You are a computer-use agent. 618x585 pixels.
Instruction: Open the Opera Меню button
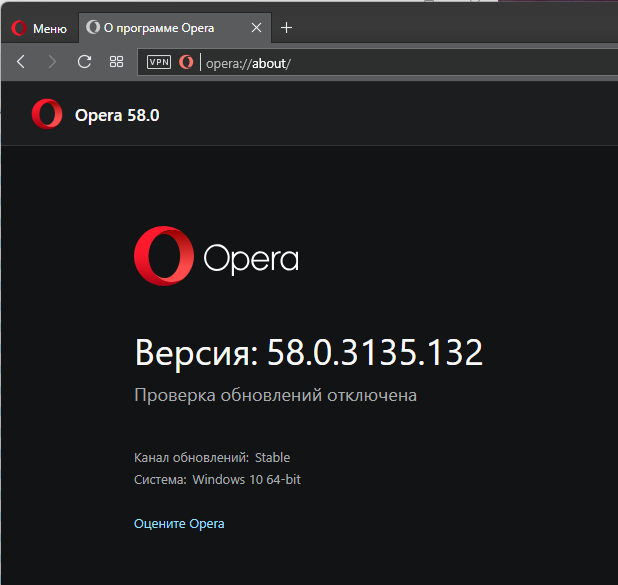[39, 28]
